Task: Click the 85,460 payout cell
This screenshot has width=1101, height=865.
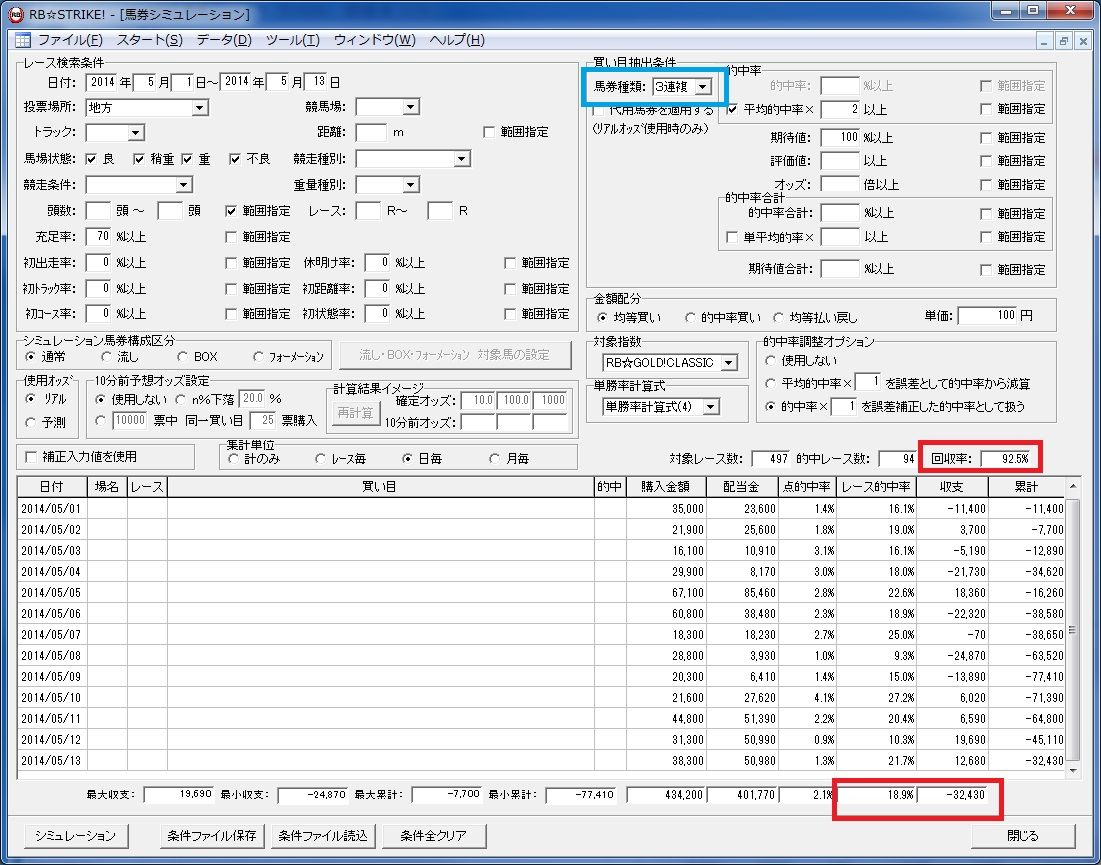Action: 741,593
